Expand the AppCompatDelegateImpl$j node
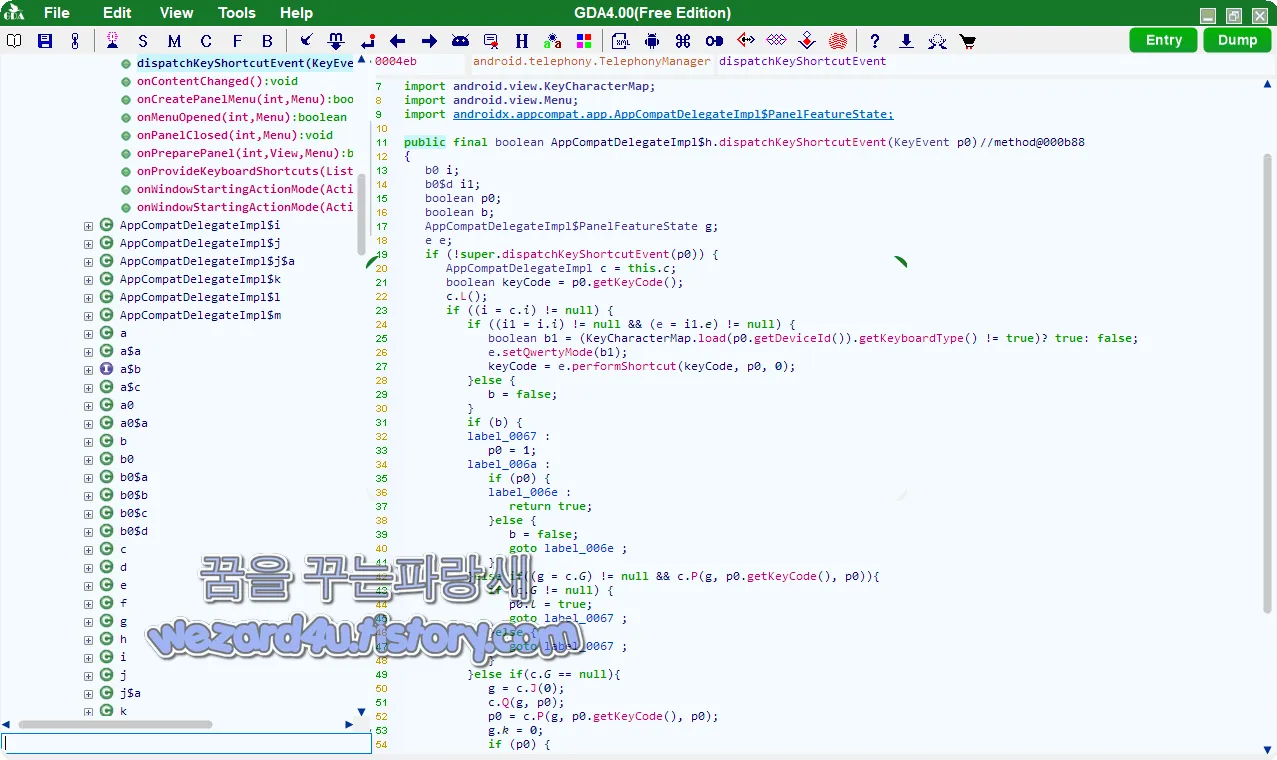The height and width of the screenshot is (760, 1277). (88, 244)
